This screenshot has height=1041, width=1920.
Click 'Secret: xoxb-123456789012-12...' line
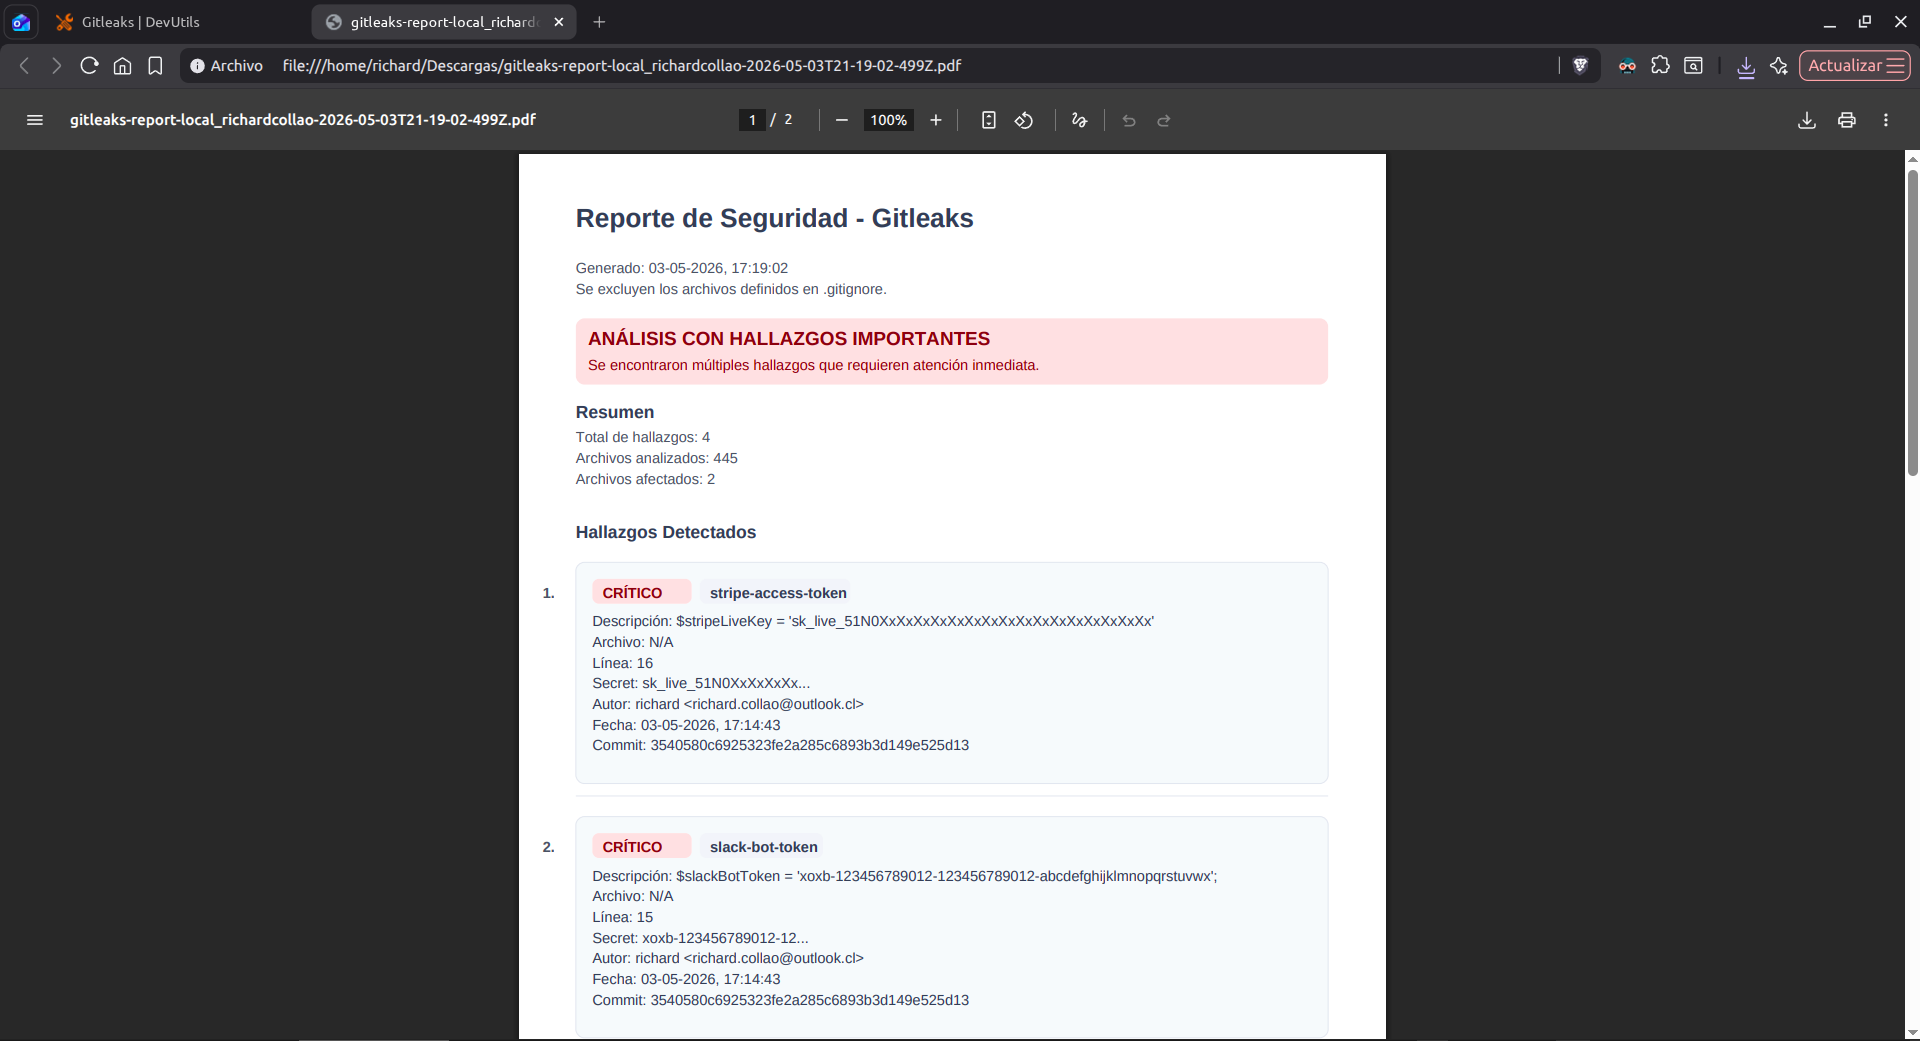700,938
